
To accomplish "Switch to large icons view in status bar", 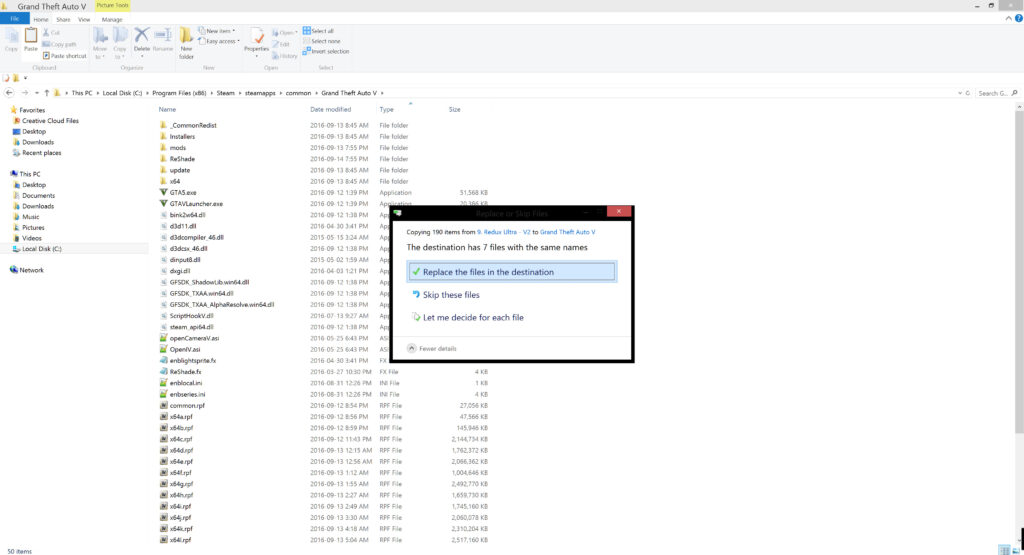I will coord(1016,550).
